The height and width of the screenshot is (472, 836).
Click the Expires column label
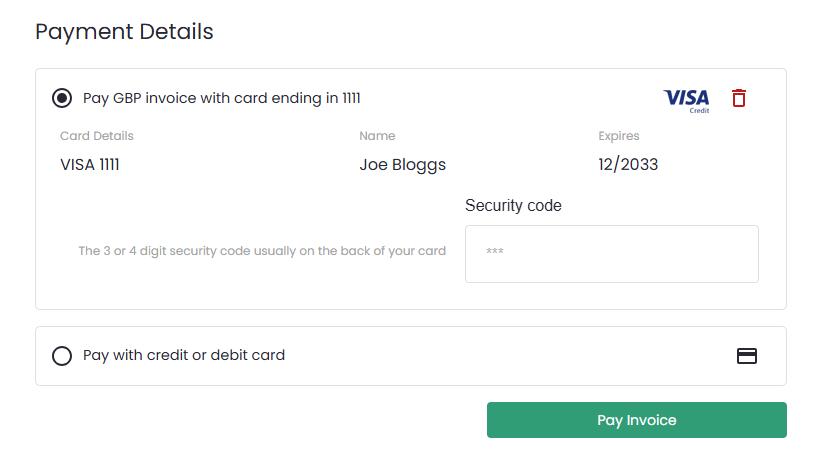[x=618, y=136]
